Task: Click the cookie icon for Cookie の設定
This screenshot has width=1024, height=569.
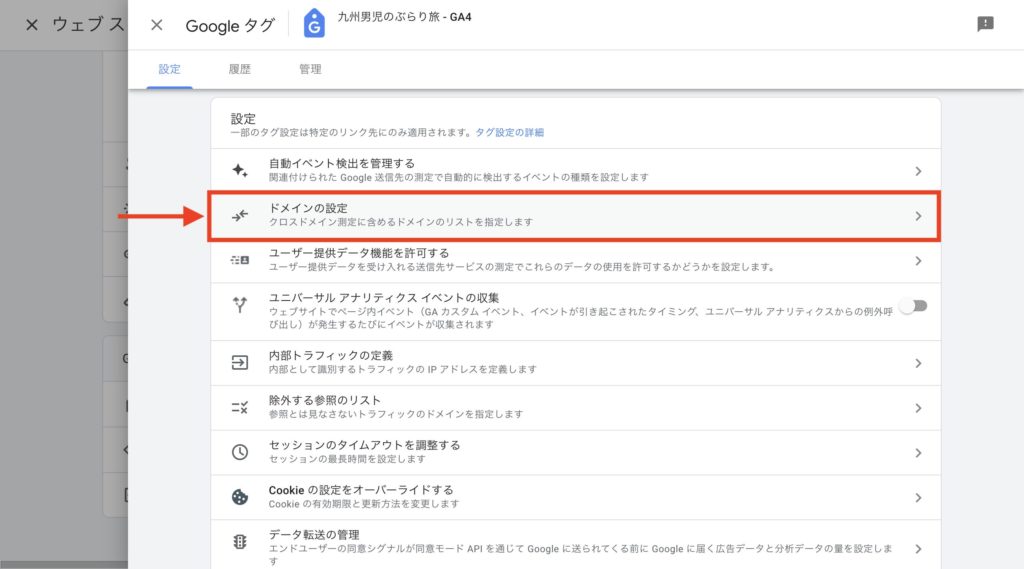Action: pyautogui.click(x=240, y=497)
